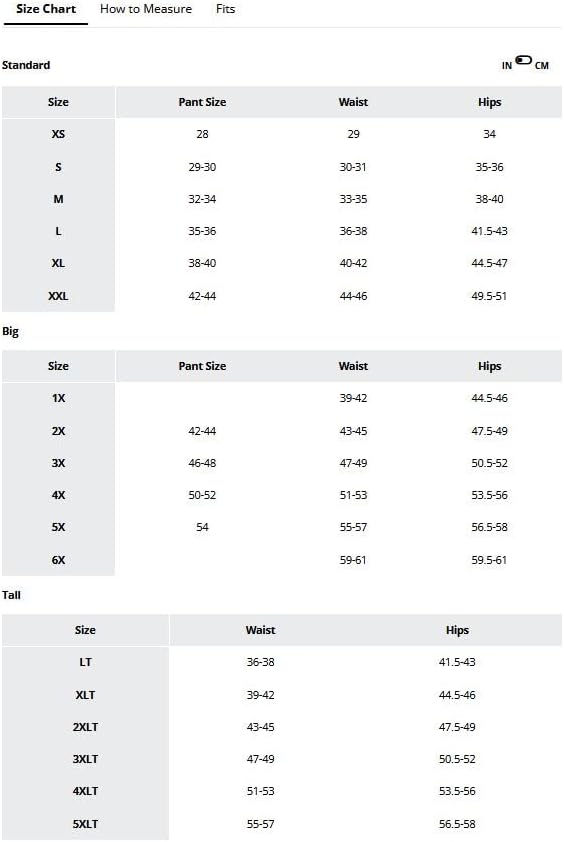Image resolution: width=564 pixels, height=842 pixels.
Task: Click the Pant Size header in Standard table
Action: [202, 102]
